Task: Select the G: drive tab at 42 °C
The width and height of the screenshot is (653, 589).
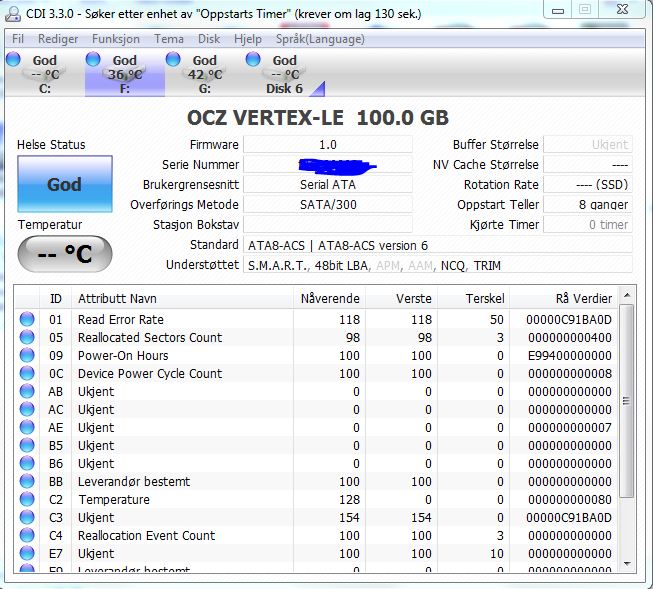Action: coord(204,74)
